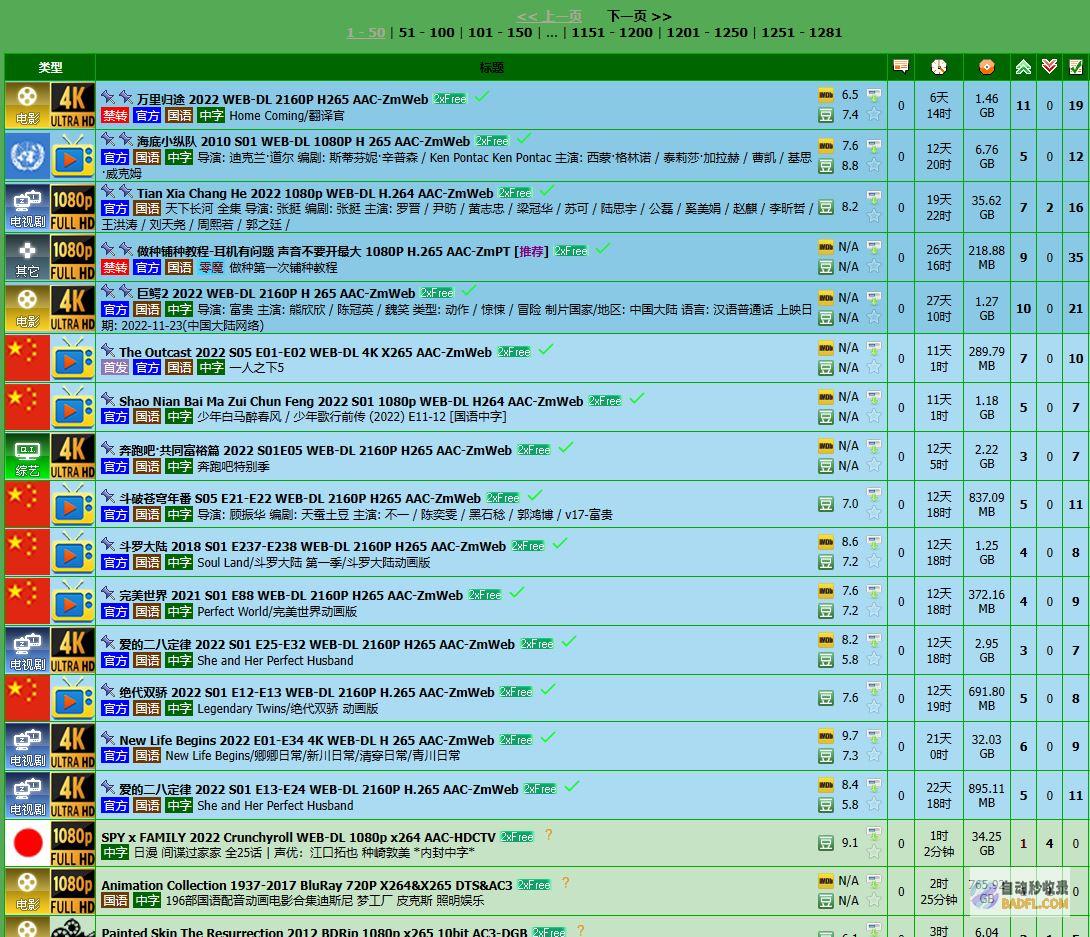Go to page 1151 - 1200
The width and height of the screenshot is (1090, 937).
[612, 32]
